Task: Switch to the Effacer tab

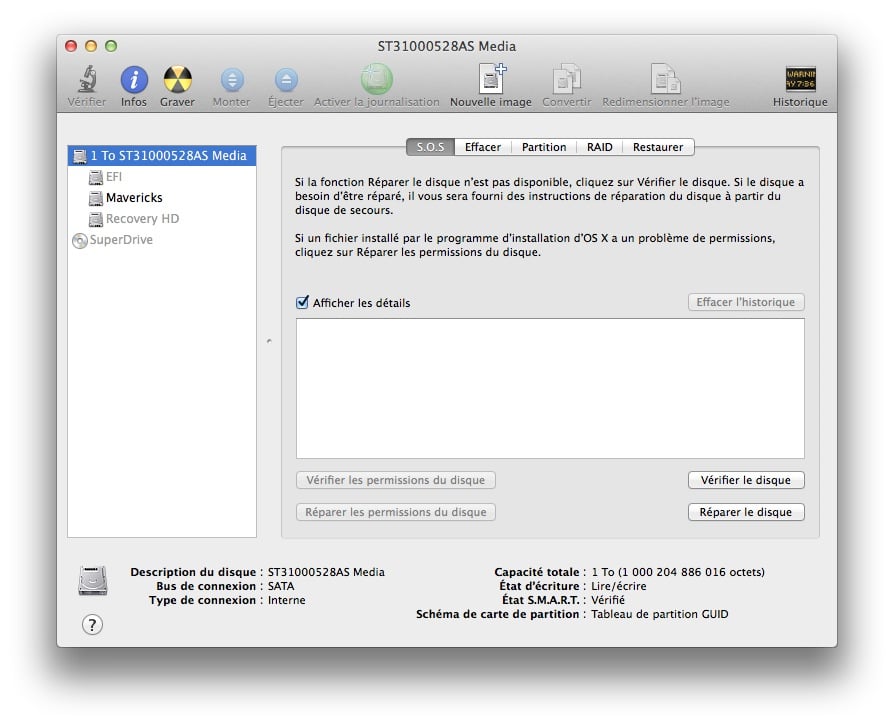Action: pyautogui.click(x=482, y=147)
